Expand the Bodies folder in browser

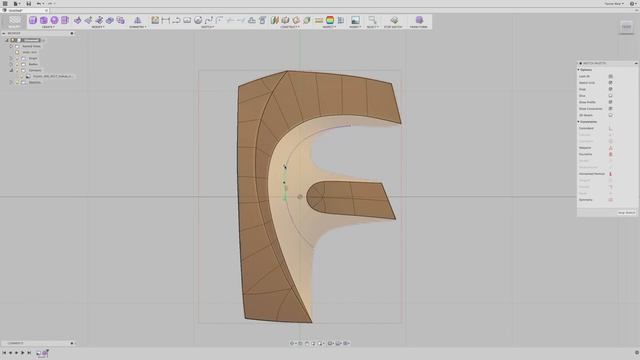[x=11, y=64]
